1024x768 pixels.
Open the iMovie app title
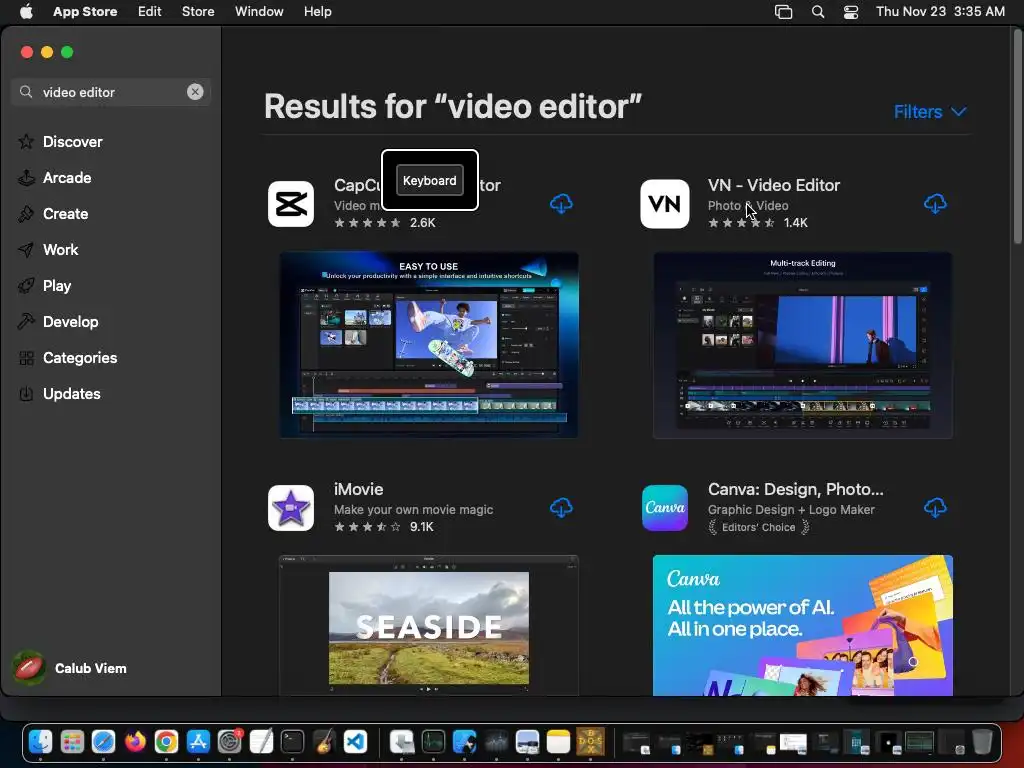click(x=359, y=489)
